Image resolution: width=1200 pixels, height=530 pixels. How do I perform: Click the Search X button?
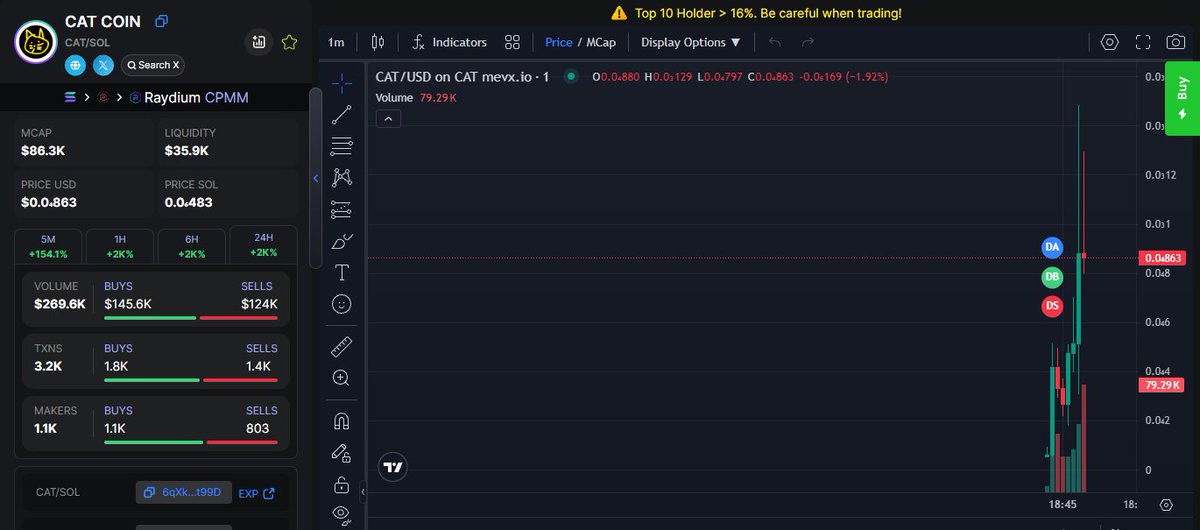153,65
